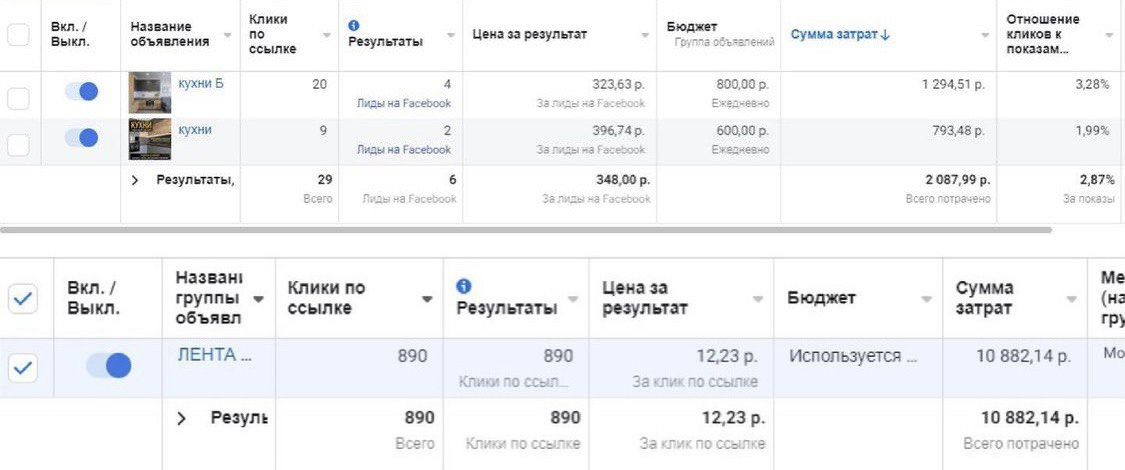
Task: Expand the Результаты summary row in upper table
Action: (x=134, y=180)
